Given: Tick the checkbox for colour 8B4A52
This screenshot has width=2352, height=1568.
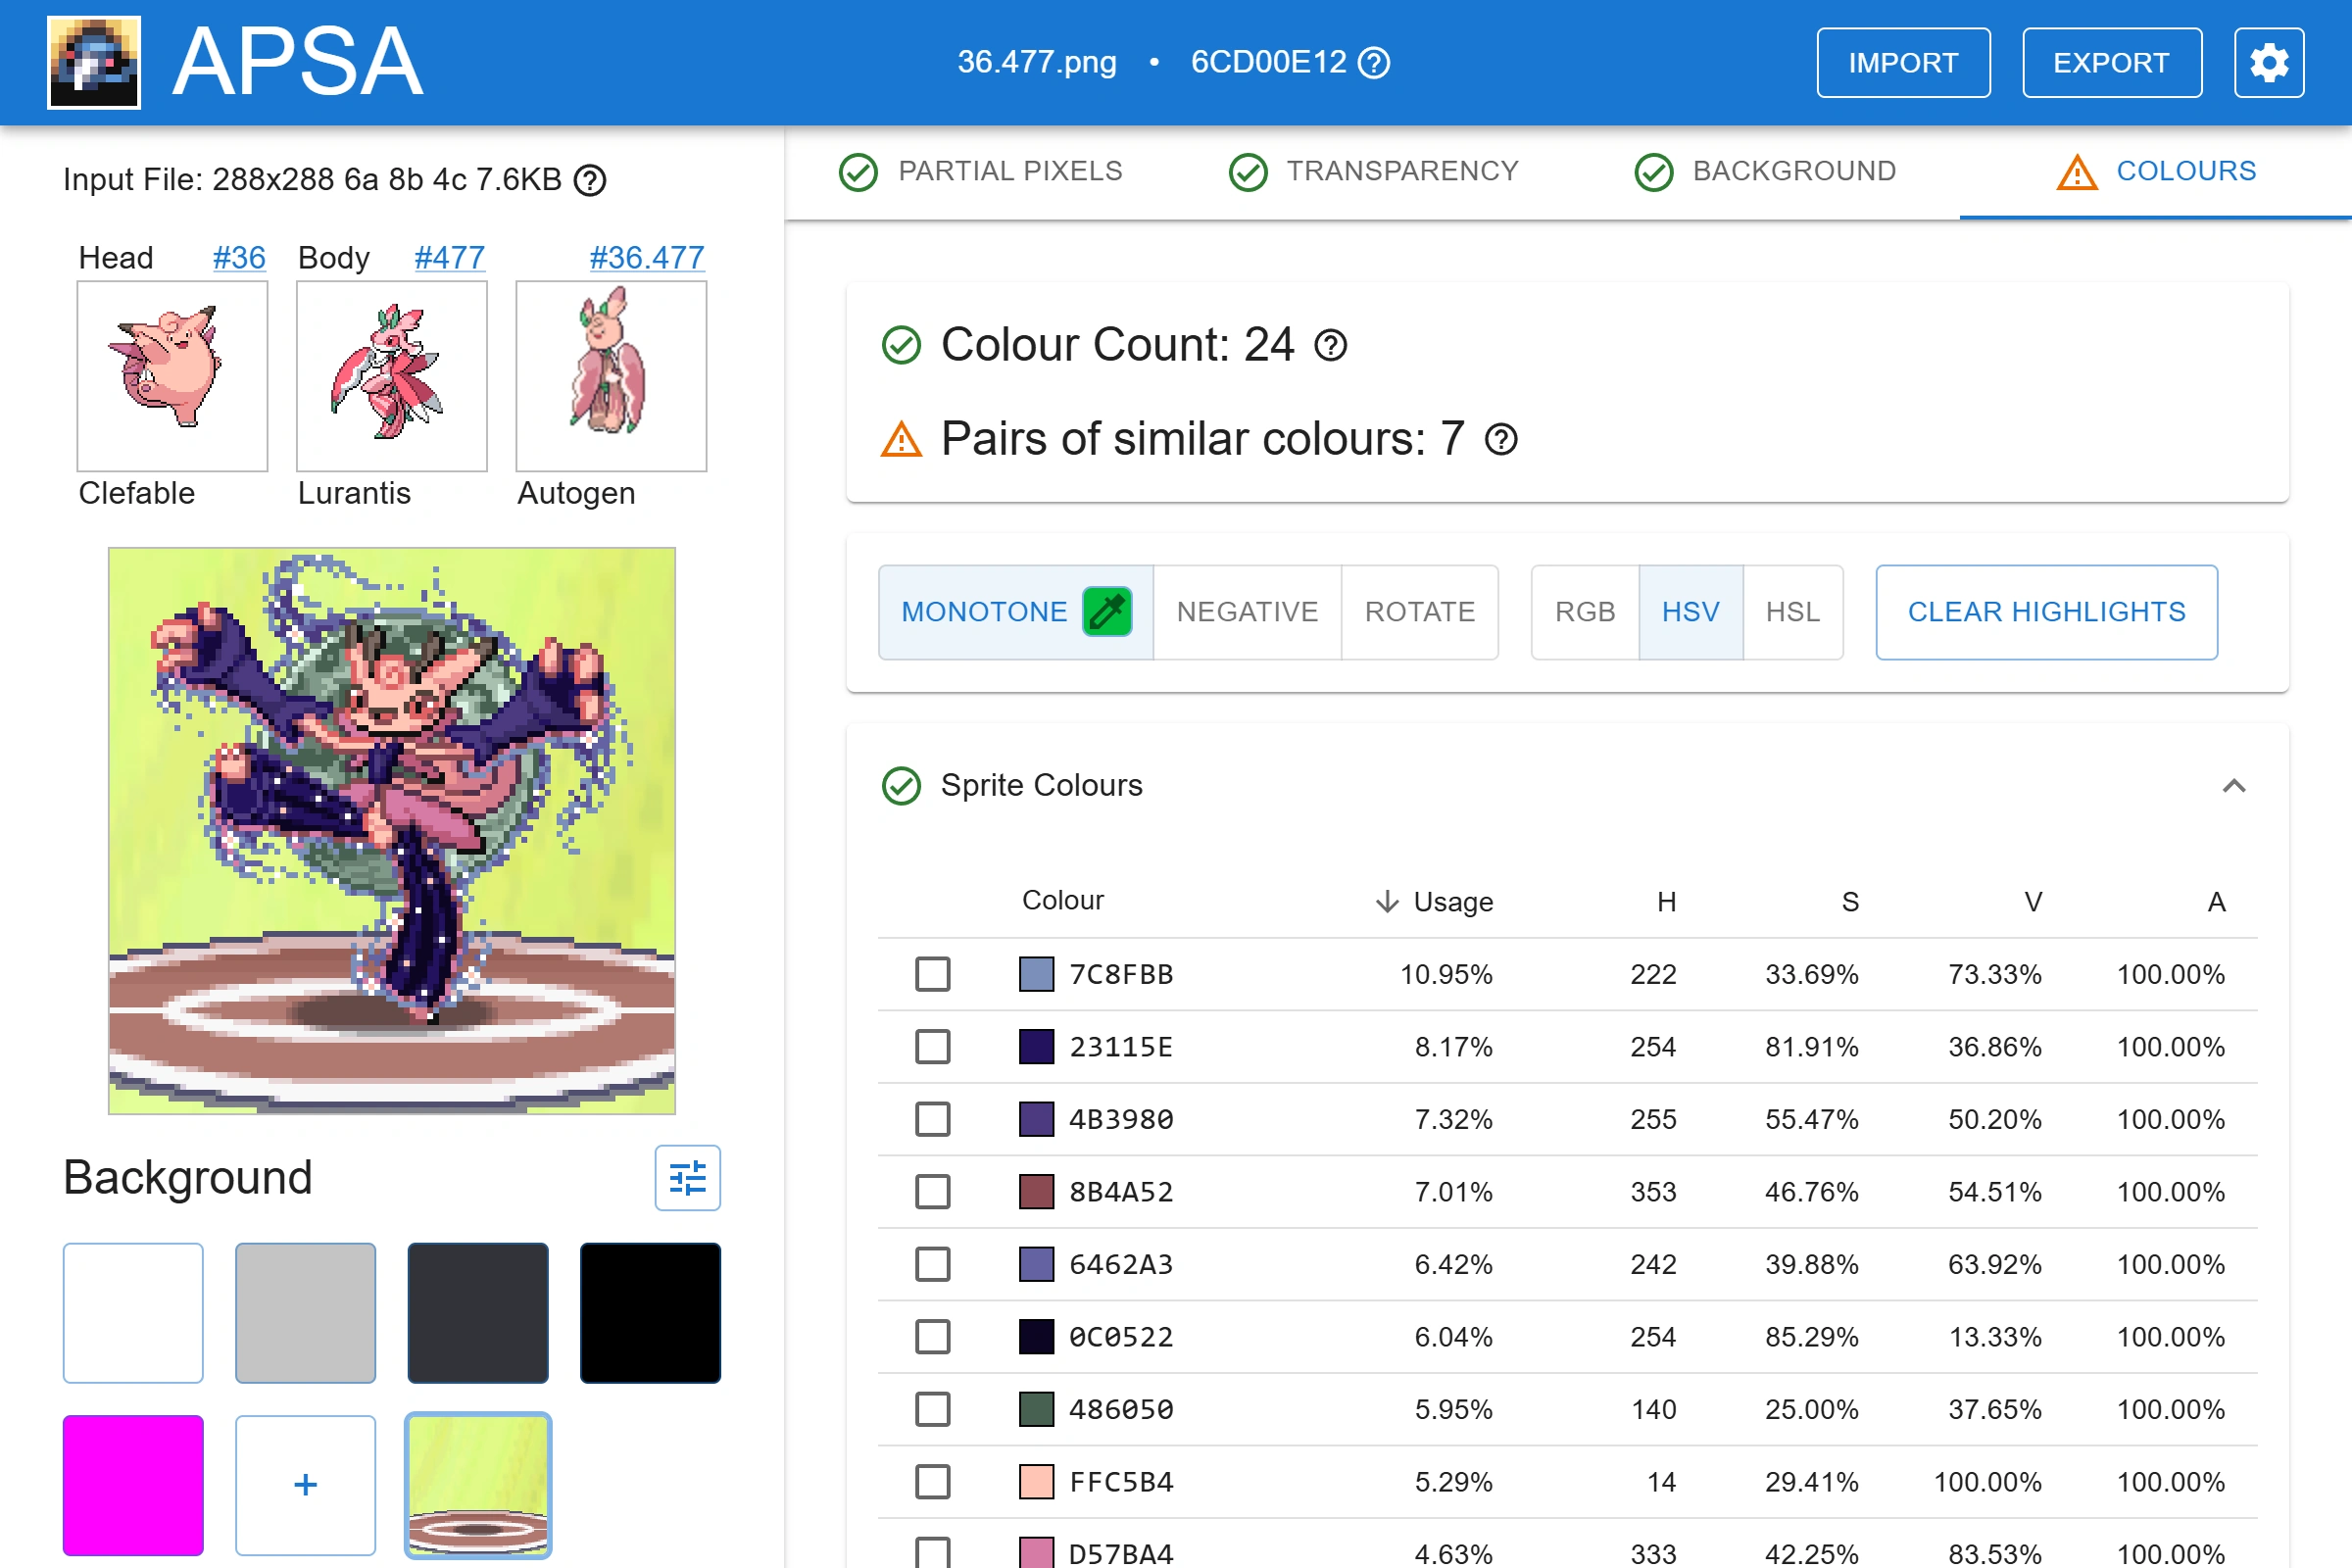Looking at the screenshot, I should pos(932,1192).
